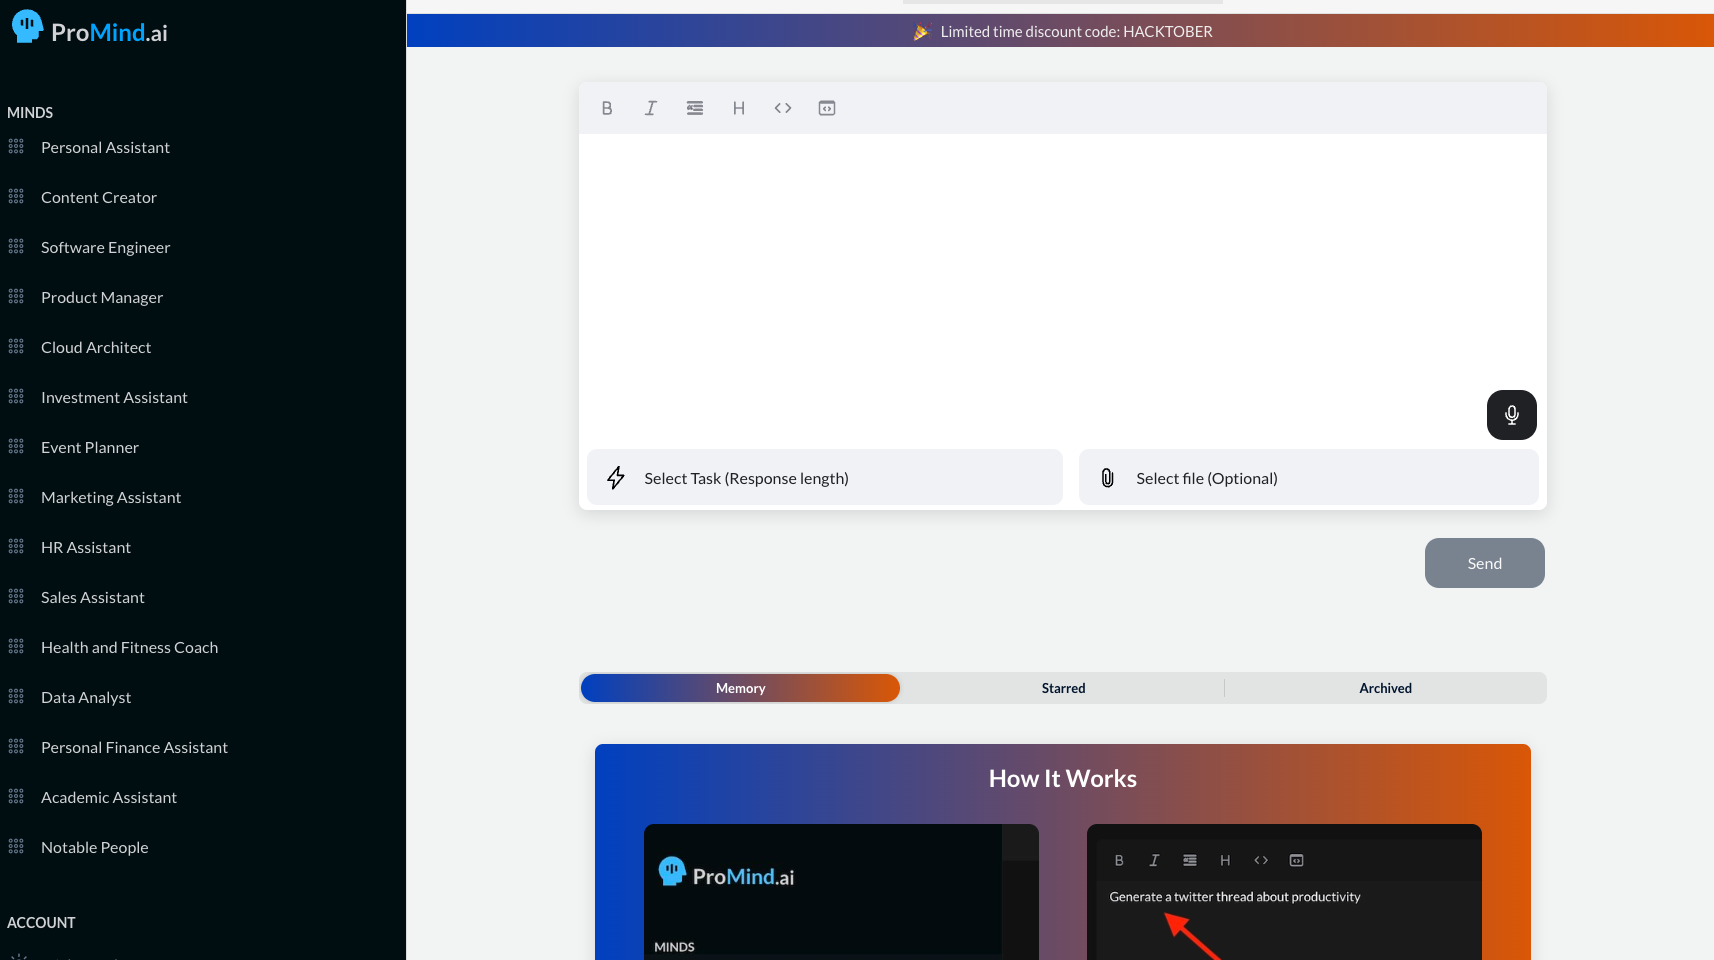Open Select file (Optional) picker
Viewport: 1714px width, 960px height.
[x=1309, y=478]
